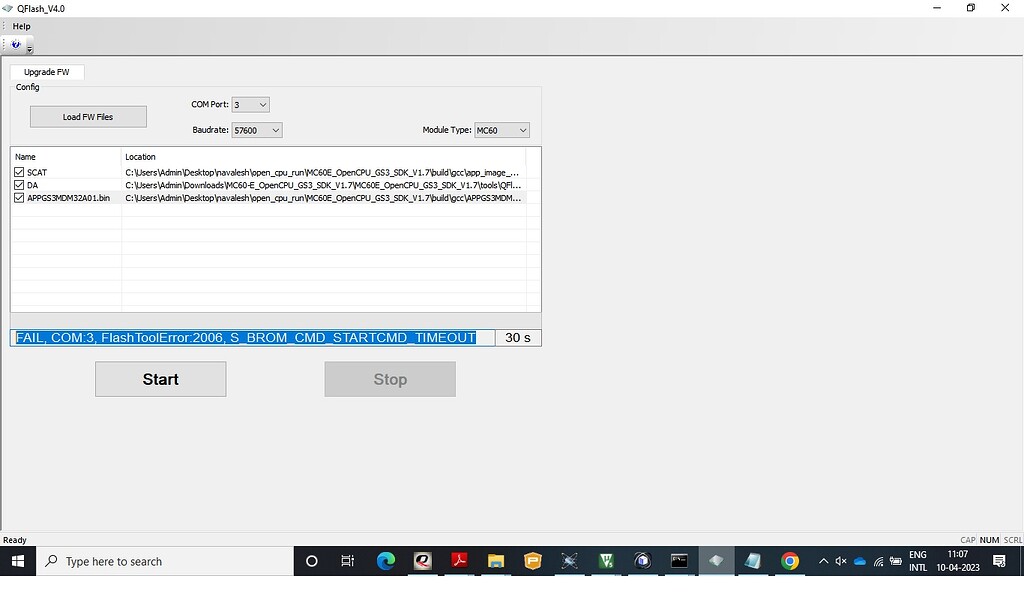Open Command Prompt window from taskbar
1024x608 pixels.
click(x=679, y=561)
